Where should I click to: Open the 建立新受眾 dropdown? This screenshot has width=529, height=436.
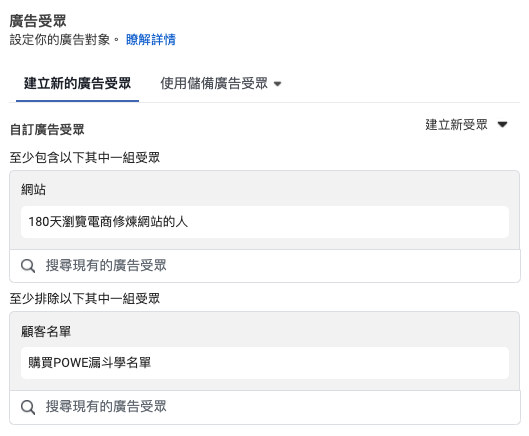(466, 125)
